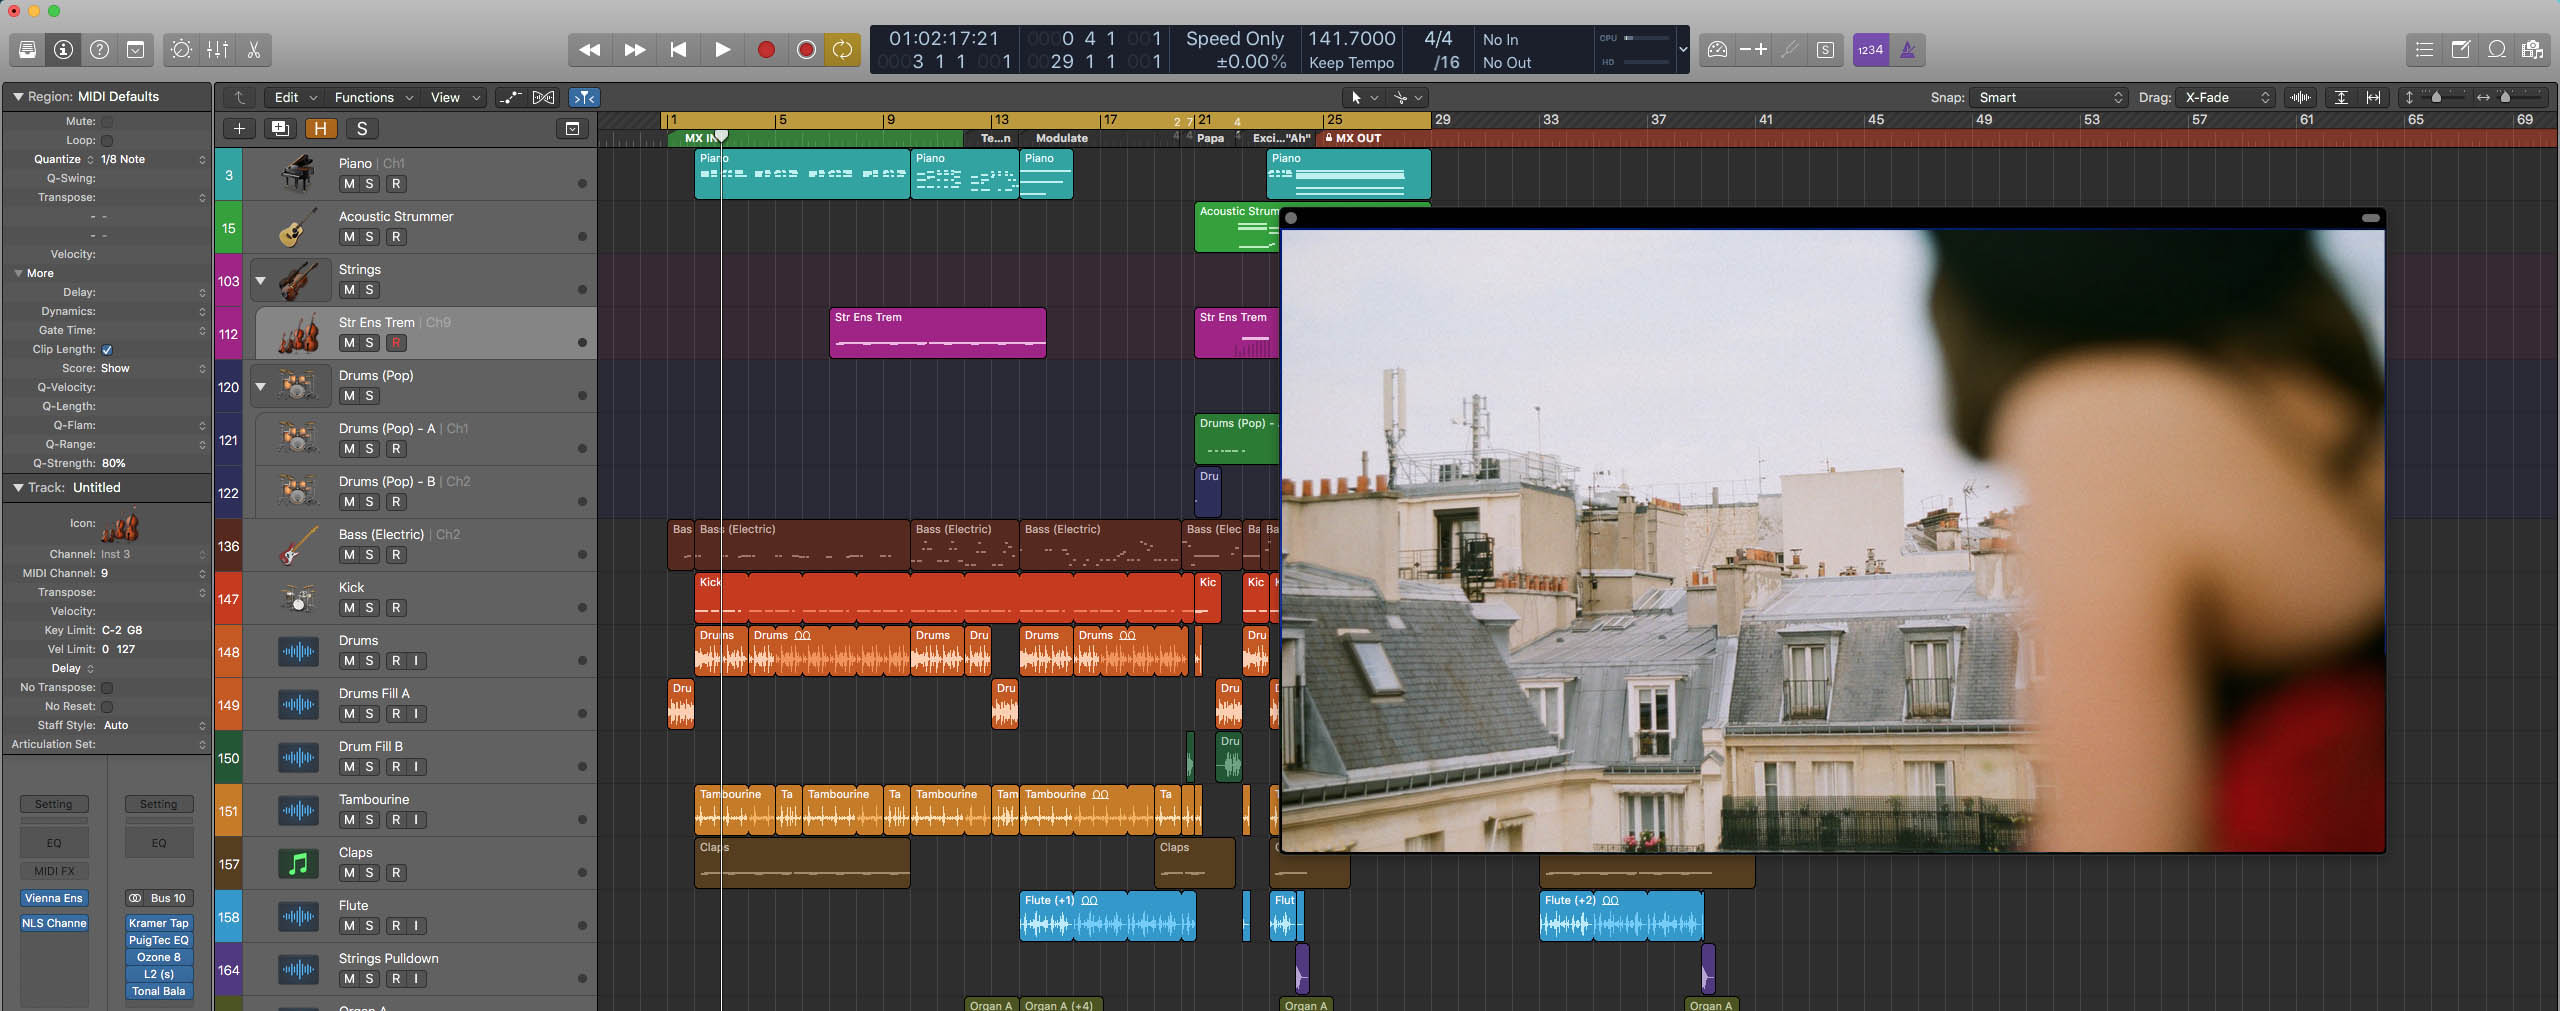Open the Ozone 8 plugin slot

[x=158, y=957]
